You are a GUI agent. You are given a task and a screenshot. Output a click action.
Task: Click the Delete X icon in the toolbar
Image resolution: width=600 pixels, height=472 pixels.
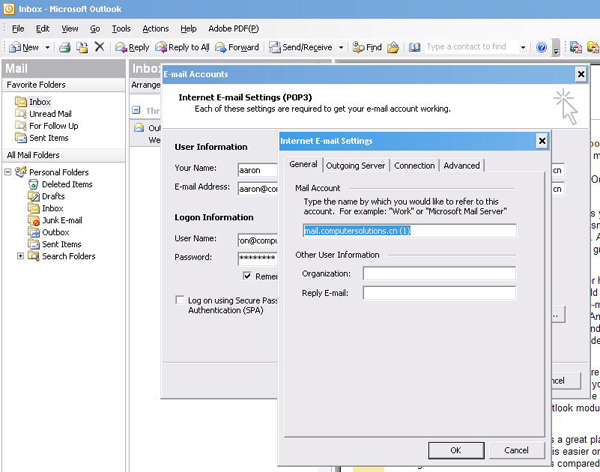point(99,47)
